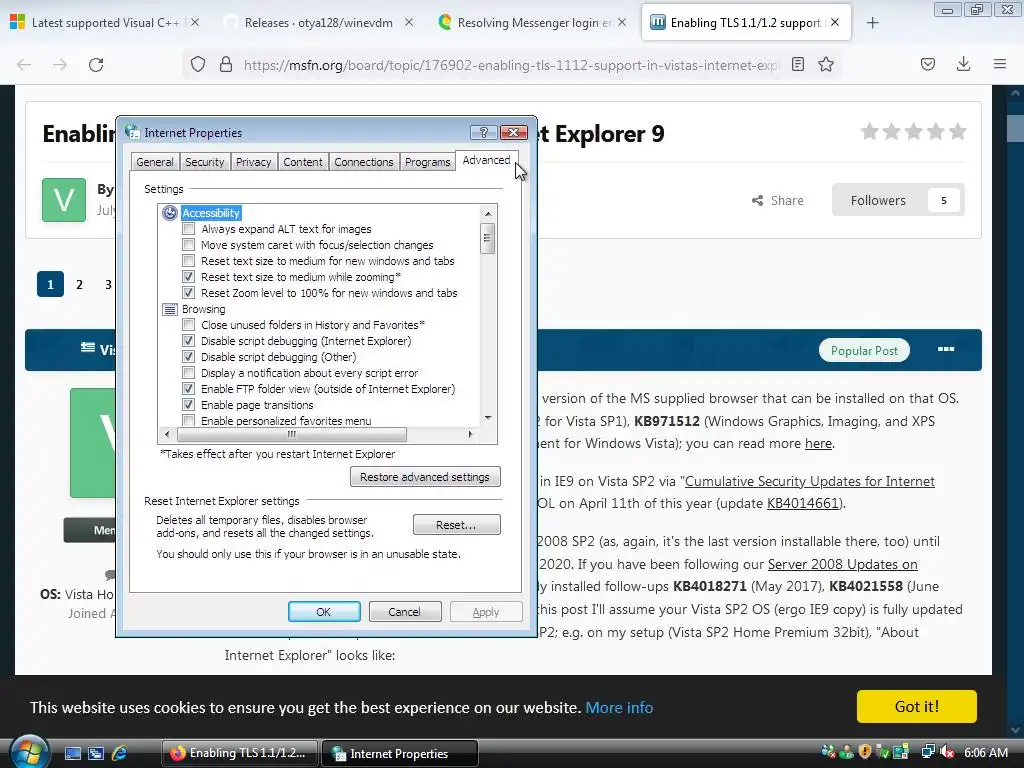Switch to the General tab

tap(155, 162)
